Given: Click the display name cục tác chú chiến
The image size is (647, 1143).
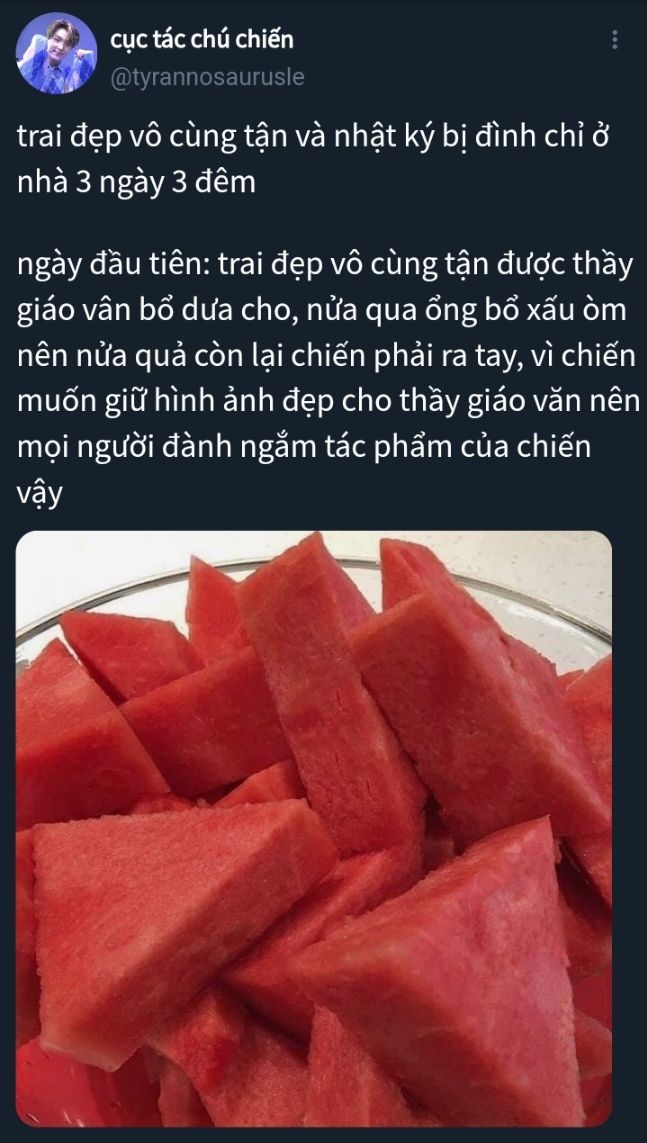Looking at the screenshot, I should 202,39.
